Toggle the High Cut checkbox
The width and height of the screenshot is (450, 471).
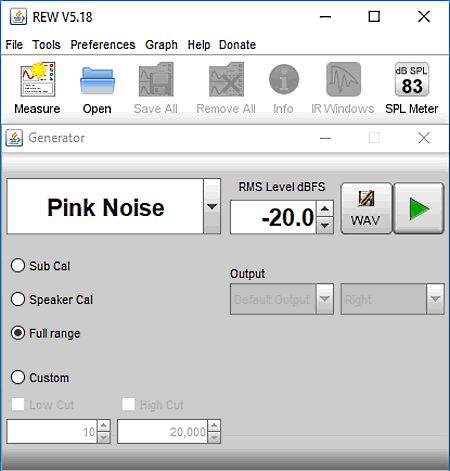tap(128, 404)
